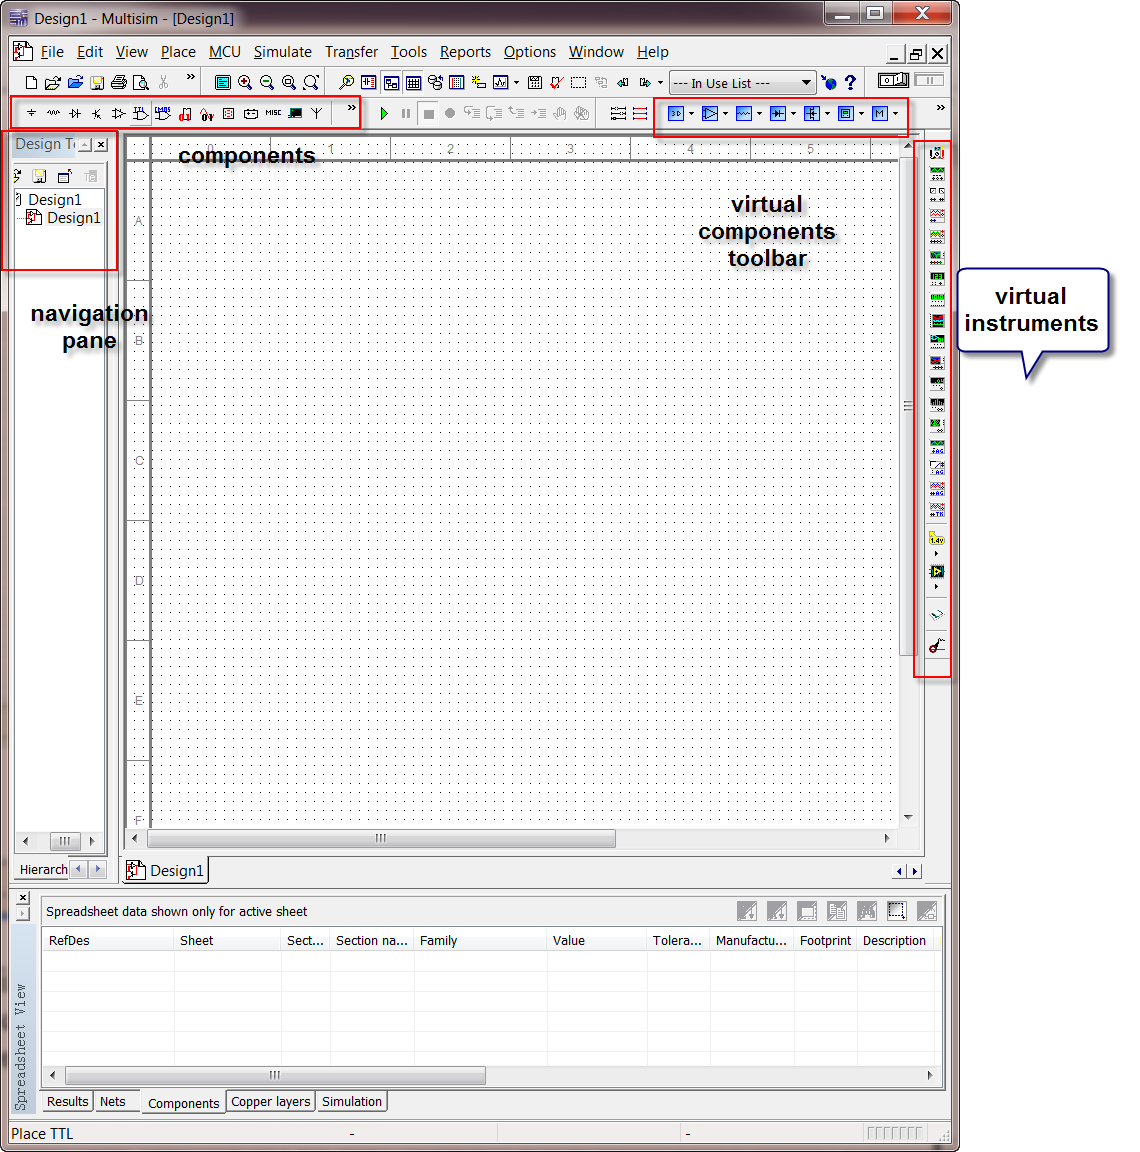
Task: Click the RefDes column header
Action: [107, 940]
